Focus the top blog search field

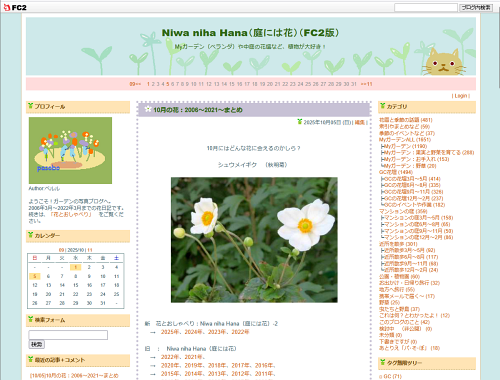click(426, 7)
